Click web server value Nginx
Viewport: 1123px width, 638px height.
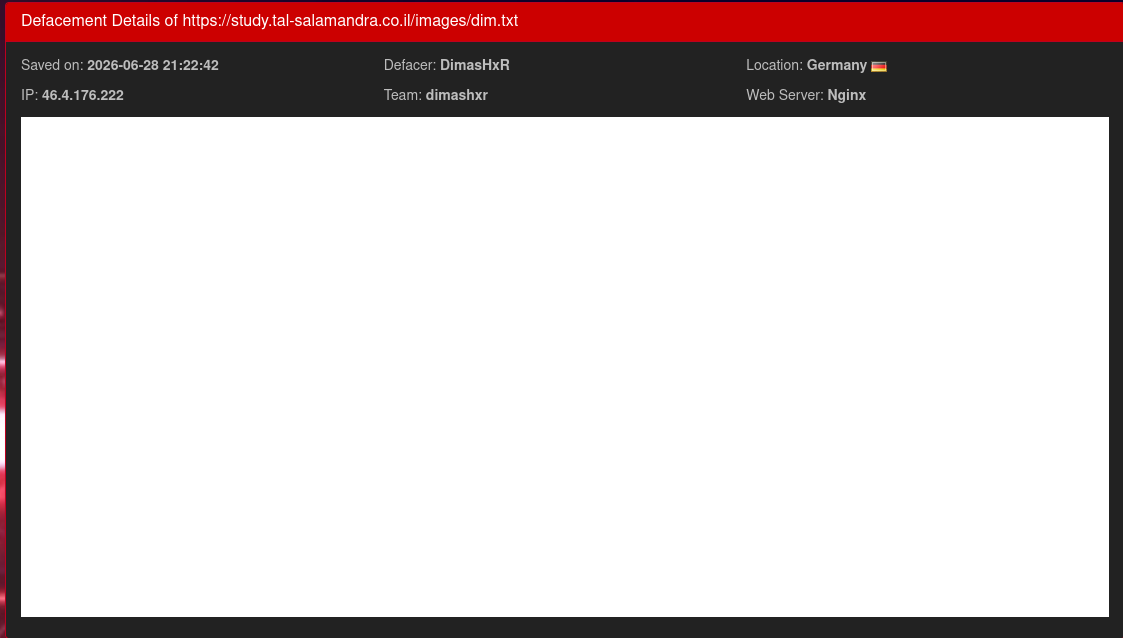847,95
